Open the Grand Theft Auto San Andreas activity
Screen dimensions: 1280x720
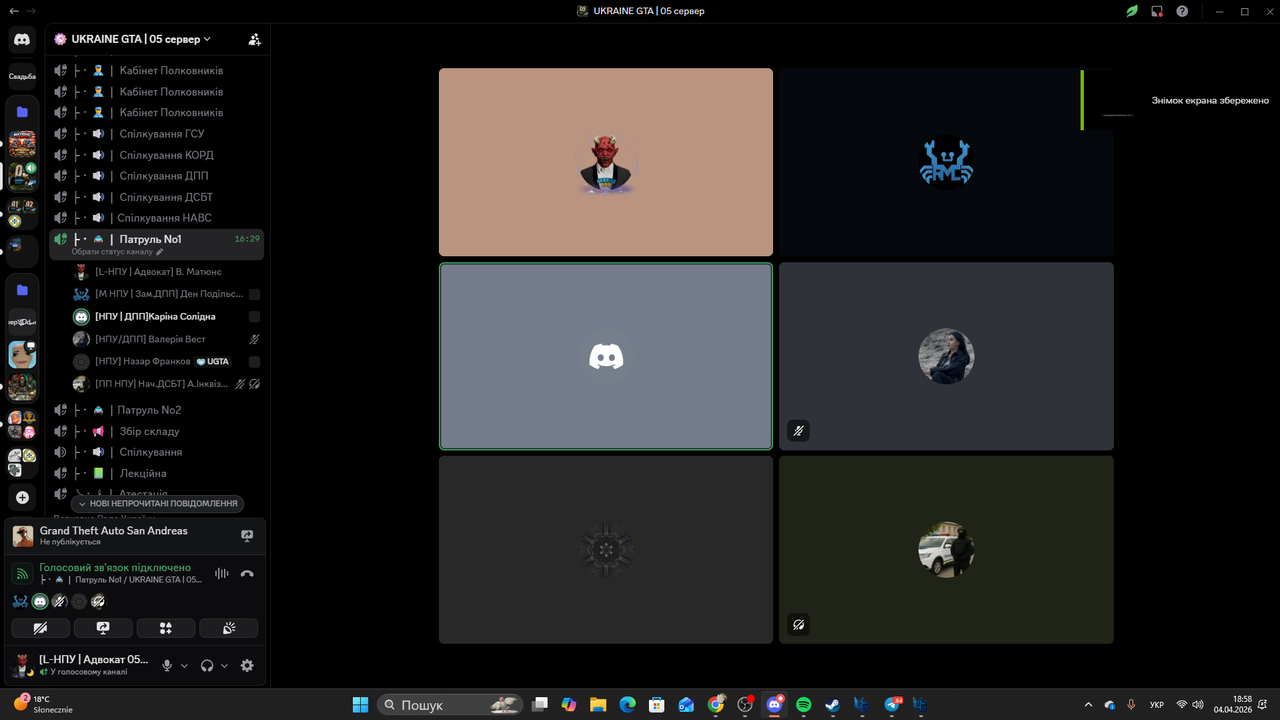point(114,536)
